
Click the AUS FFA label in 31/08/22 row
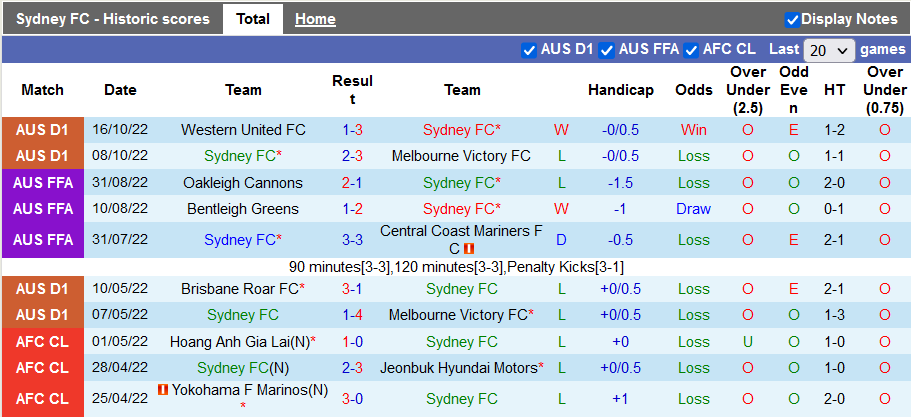pyautogui.click(x=42, y=183)
